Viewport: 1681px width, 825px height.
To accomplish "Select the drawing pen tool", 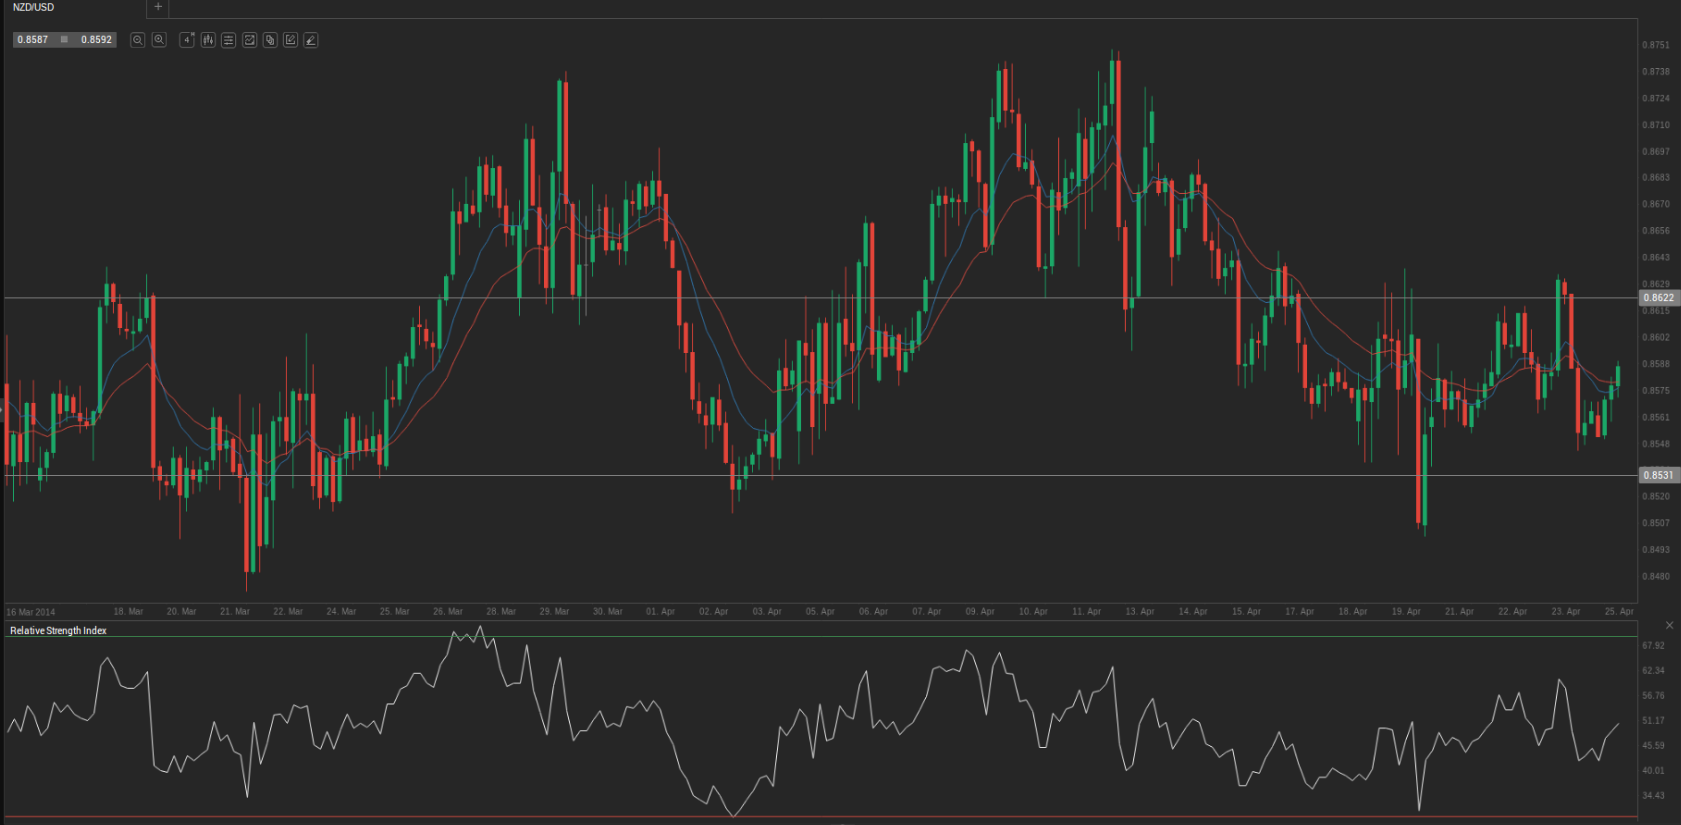I will [x=311, y=40].
